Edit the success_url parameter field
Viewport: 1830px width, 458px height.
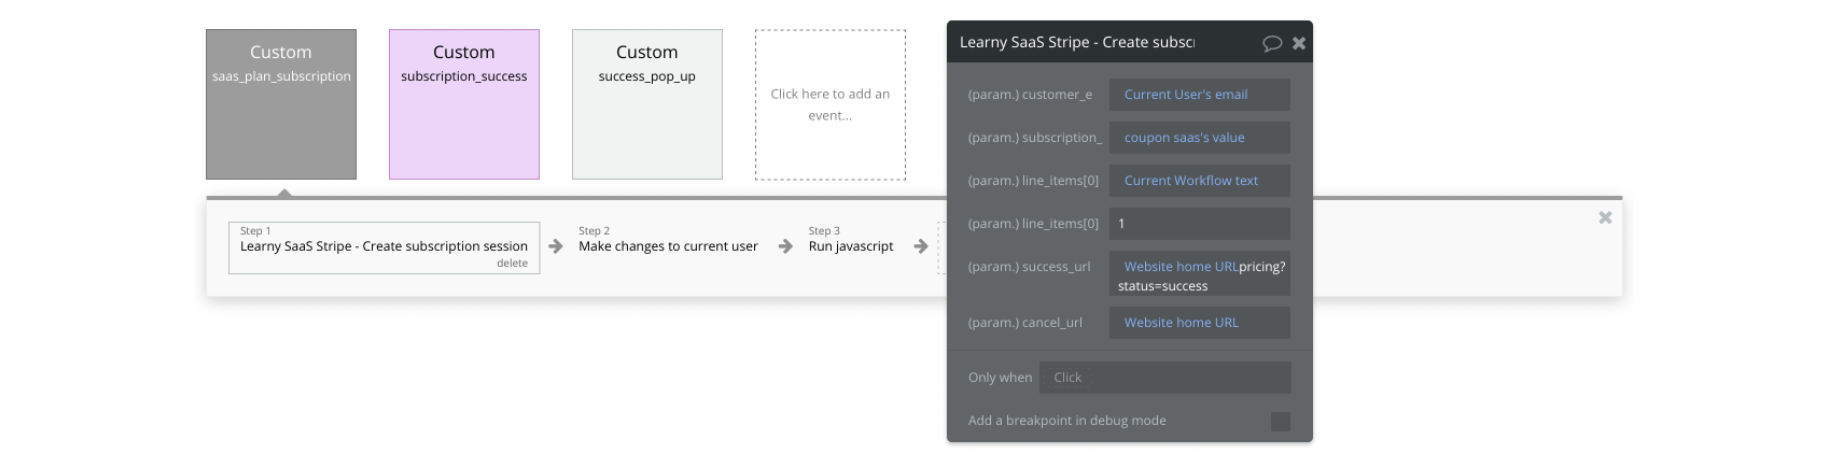(x=1198, y=275)
